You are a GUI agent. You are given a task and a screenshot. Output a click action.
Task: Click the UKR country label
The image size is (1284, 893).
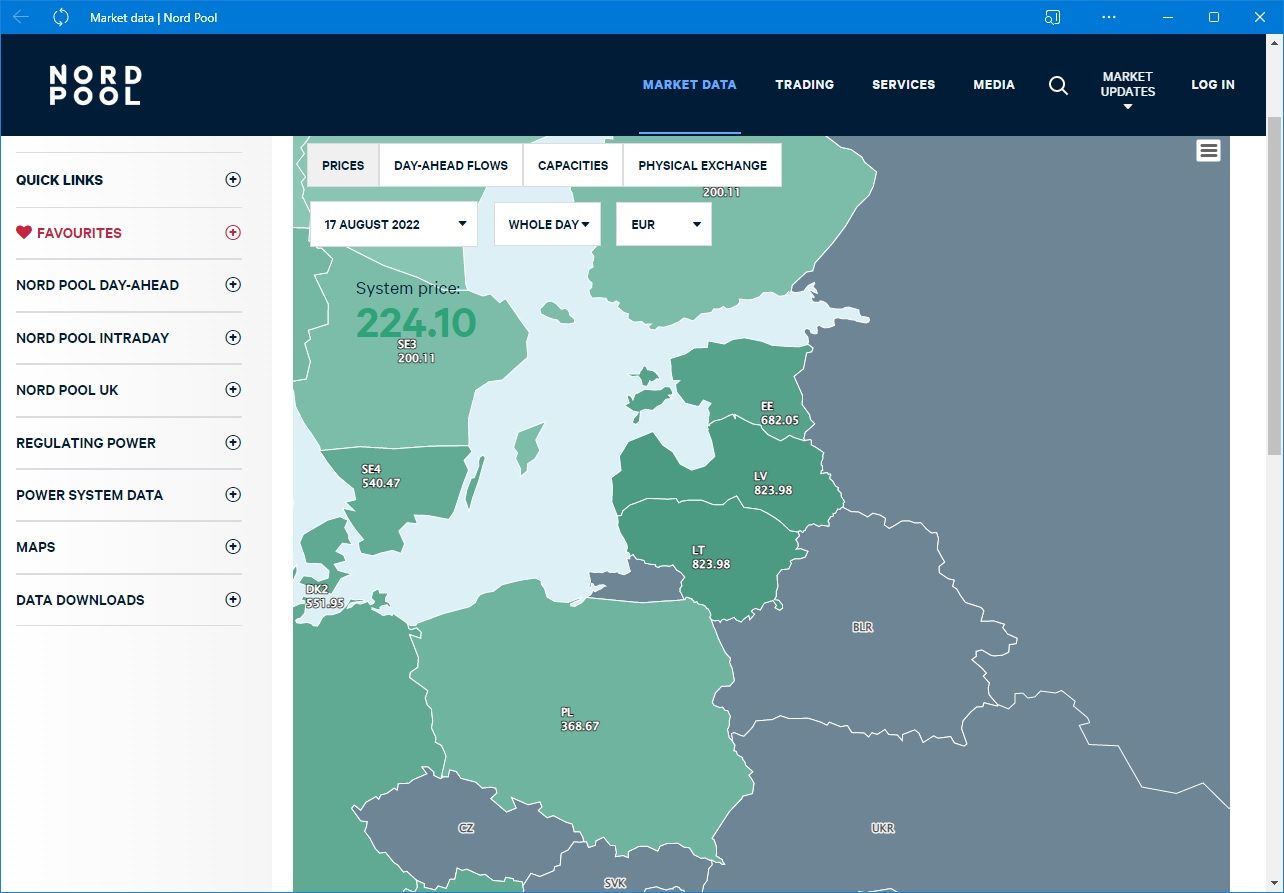point(883,828)
